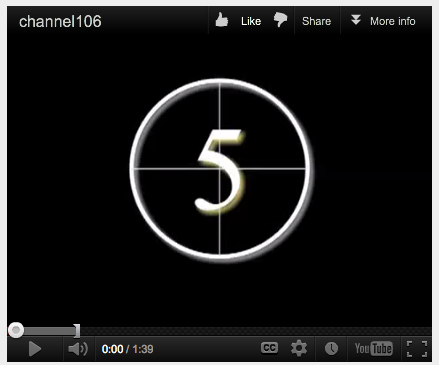Click the channel106 title
The height and width of the screenshot is (365, 439).
(60, 22)
